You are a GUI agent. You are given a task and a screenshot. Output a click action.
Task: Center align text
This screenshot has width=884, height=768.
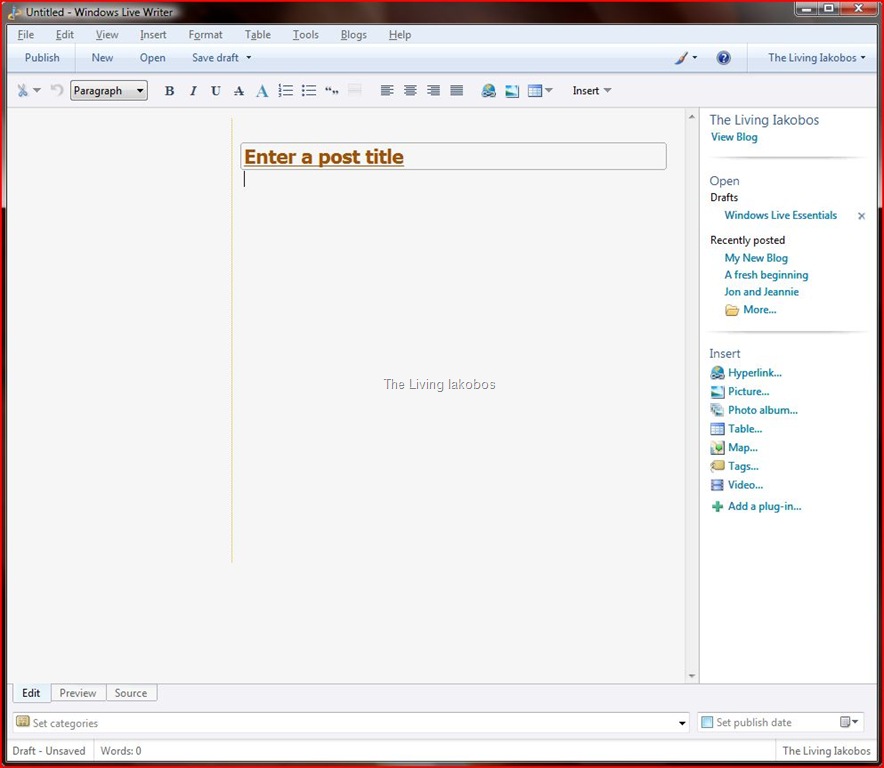[410, 90]
